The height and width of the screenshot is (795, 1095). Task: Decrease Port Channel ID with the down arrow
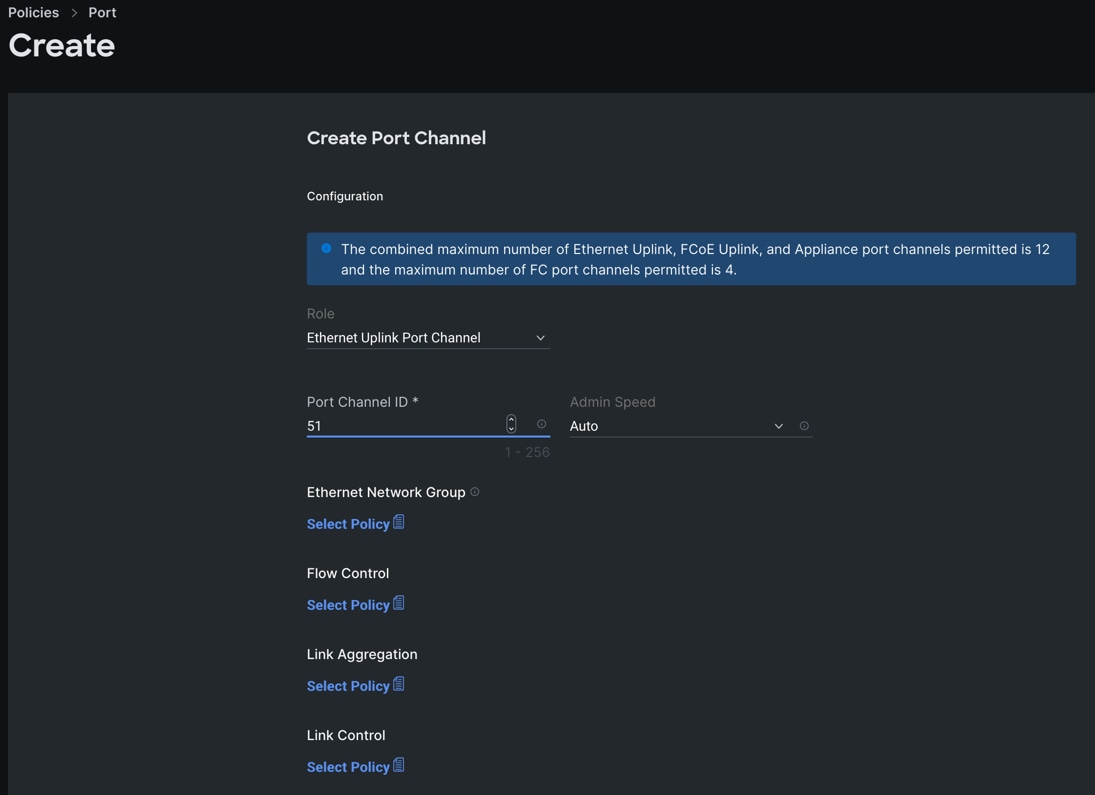point(511,430)
